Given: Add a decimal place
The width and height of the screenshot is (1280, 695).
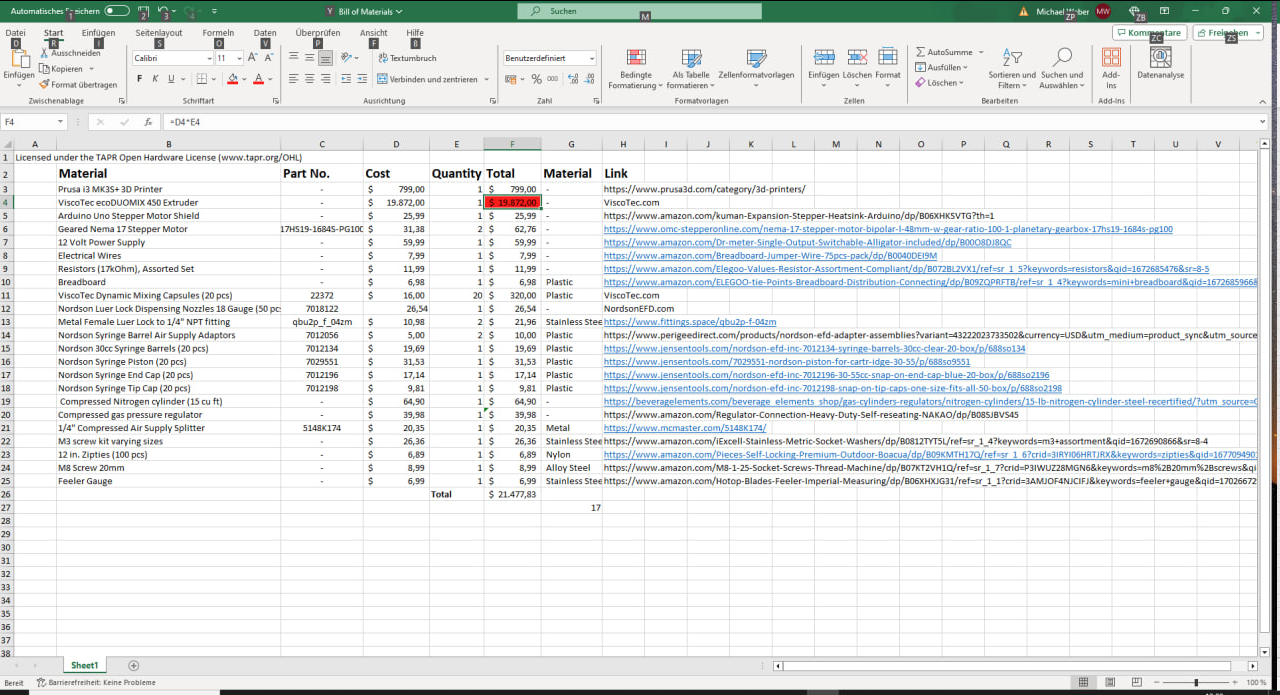Looking at the screenshot, I should pos(573,79).
